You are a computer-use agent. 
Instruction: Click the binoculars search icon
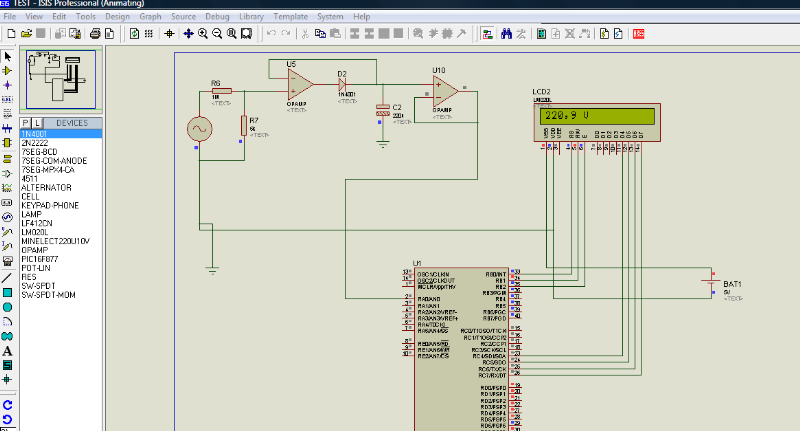pos(507,33)
